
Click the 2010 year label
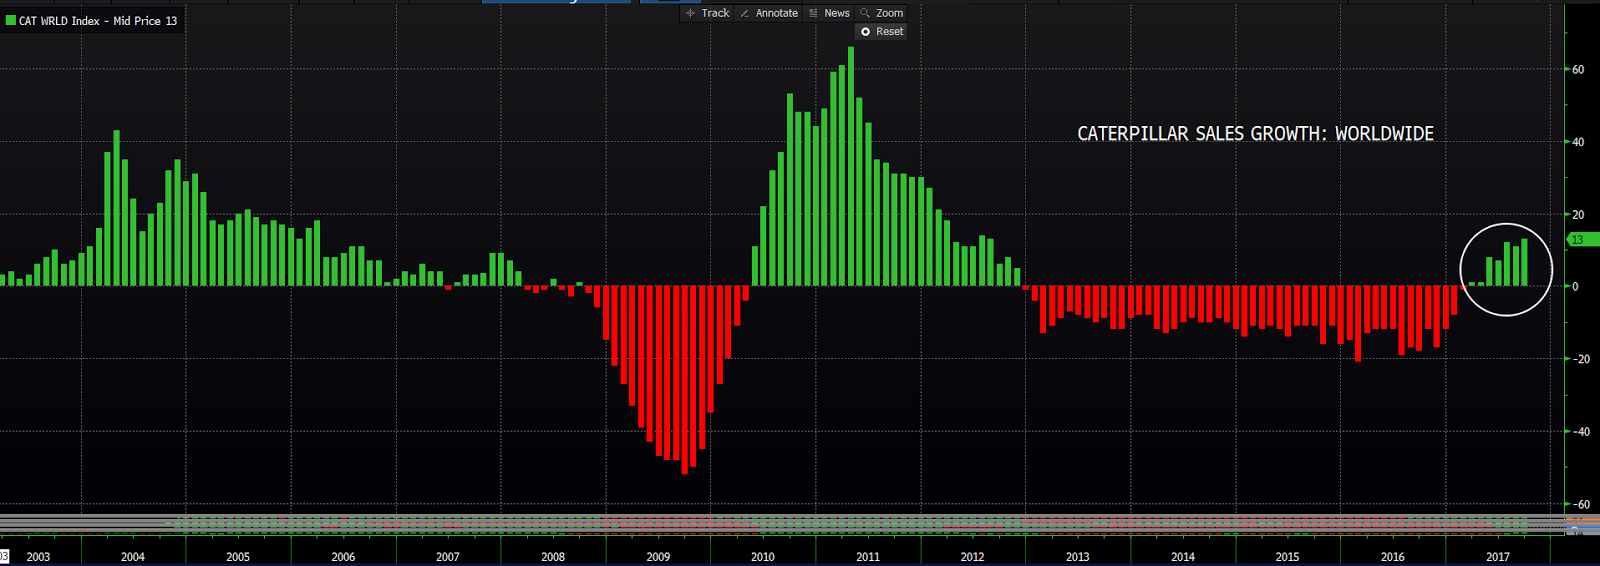[763, 557]
